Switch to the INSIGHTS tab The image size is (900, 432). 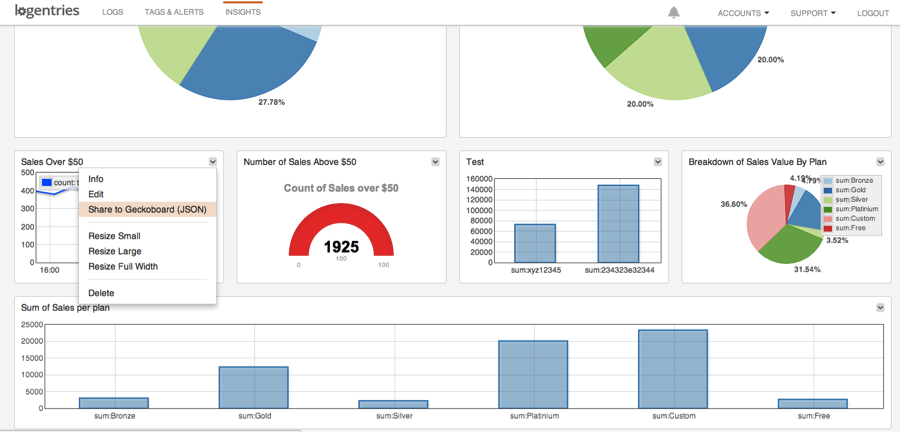coord(243,12)
